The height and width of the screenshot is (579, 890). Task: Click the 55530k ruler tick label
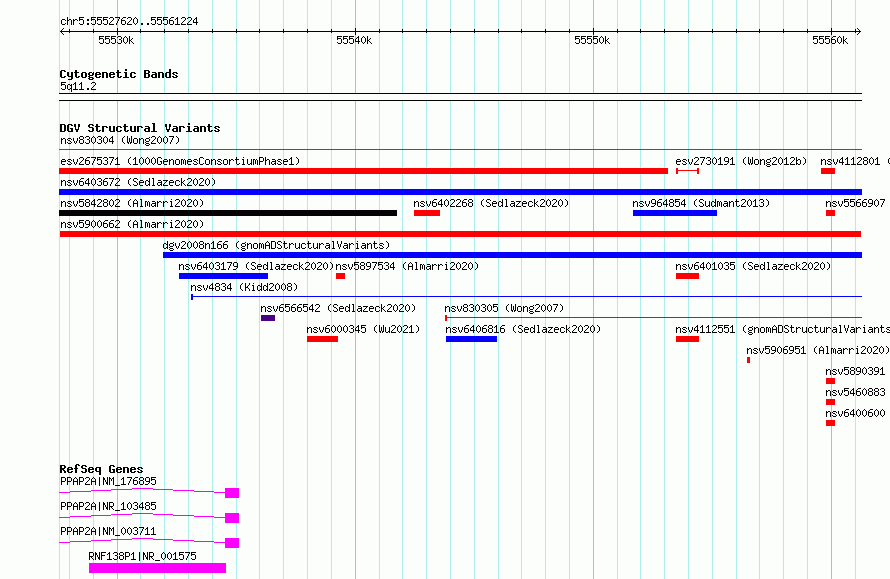click(116, 40)
